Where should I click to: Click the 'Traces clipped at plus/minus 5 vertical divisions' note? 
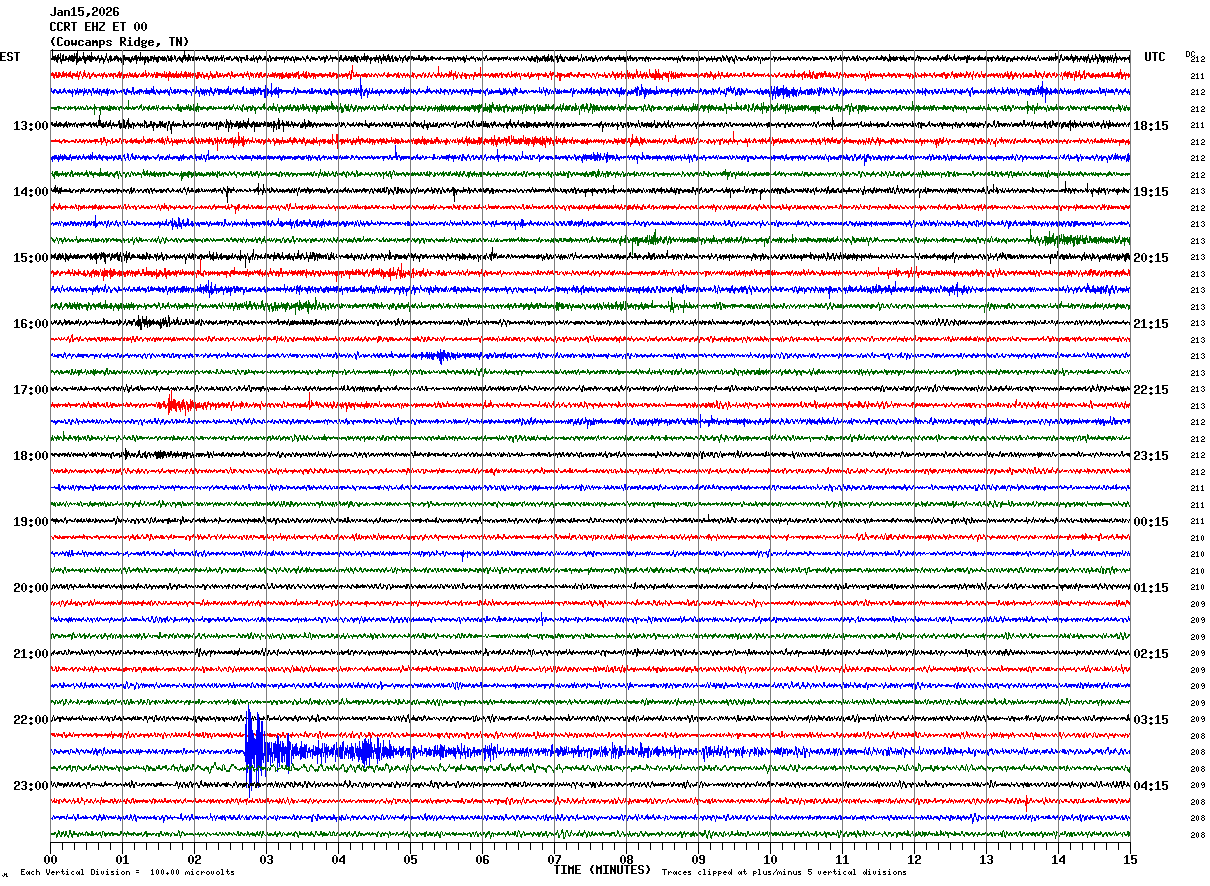784,872
